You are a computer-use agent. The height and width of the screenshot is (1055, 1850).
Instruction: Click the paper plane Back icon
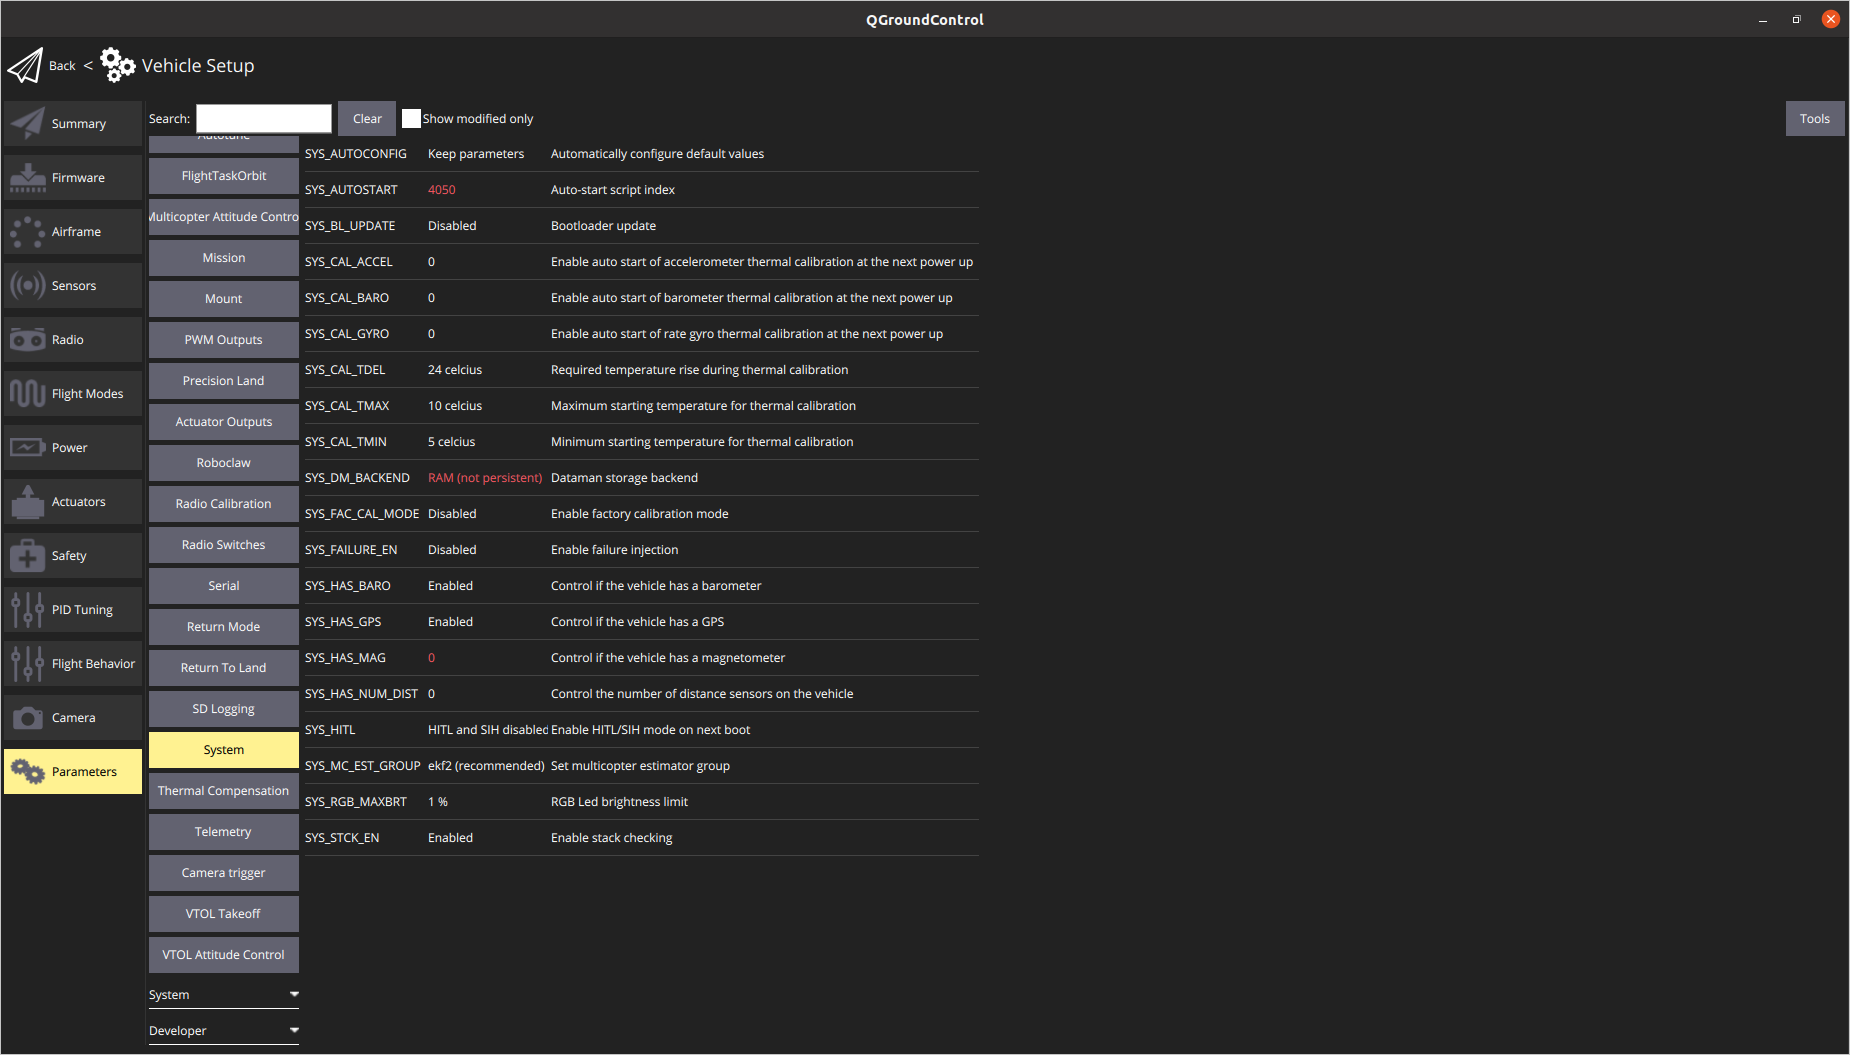coord(25,66)
